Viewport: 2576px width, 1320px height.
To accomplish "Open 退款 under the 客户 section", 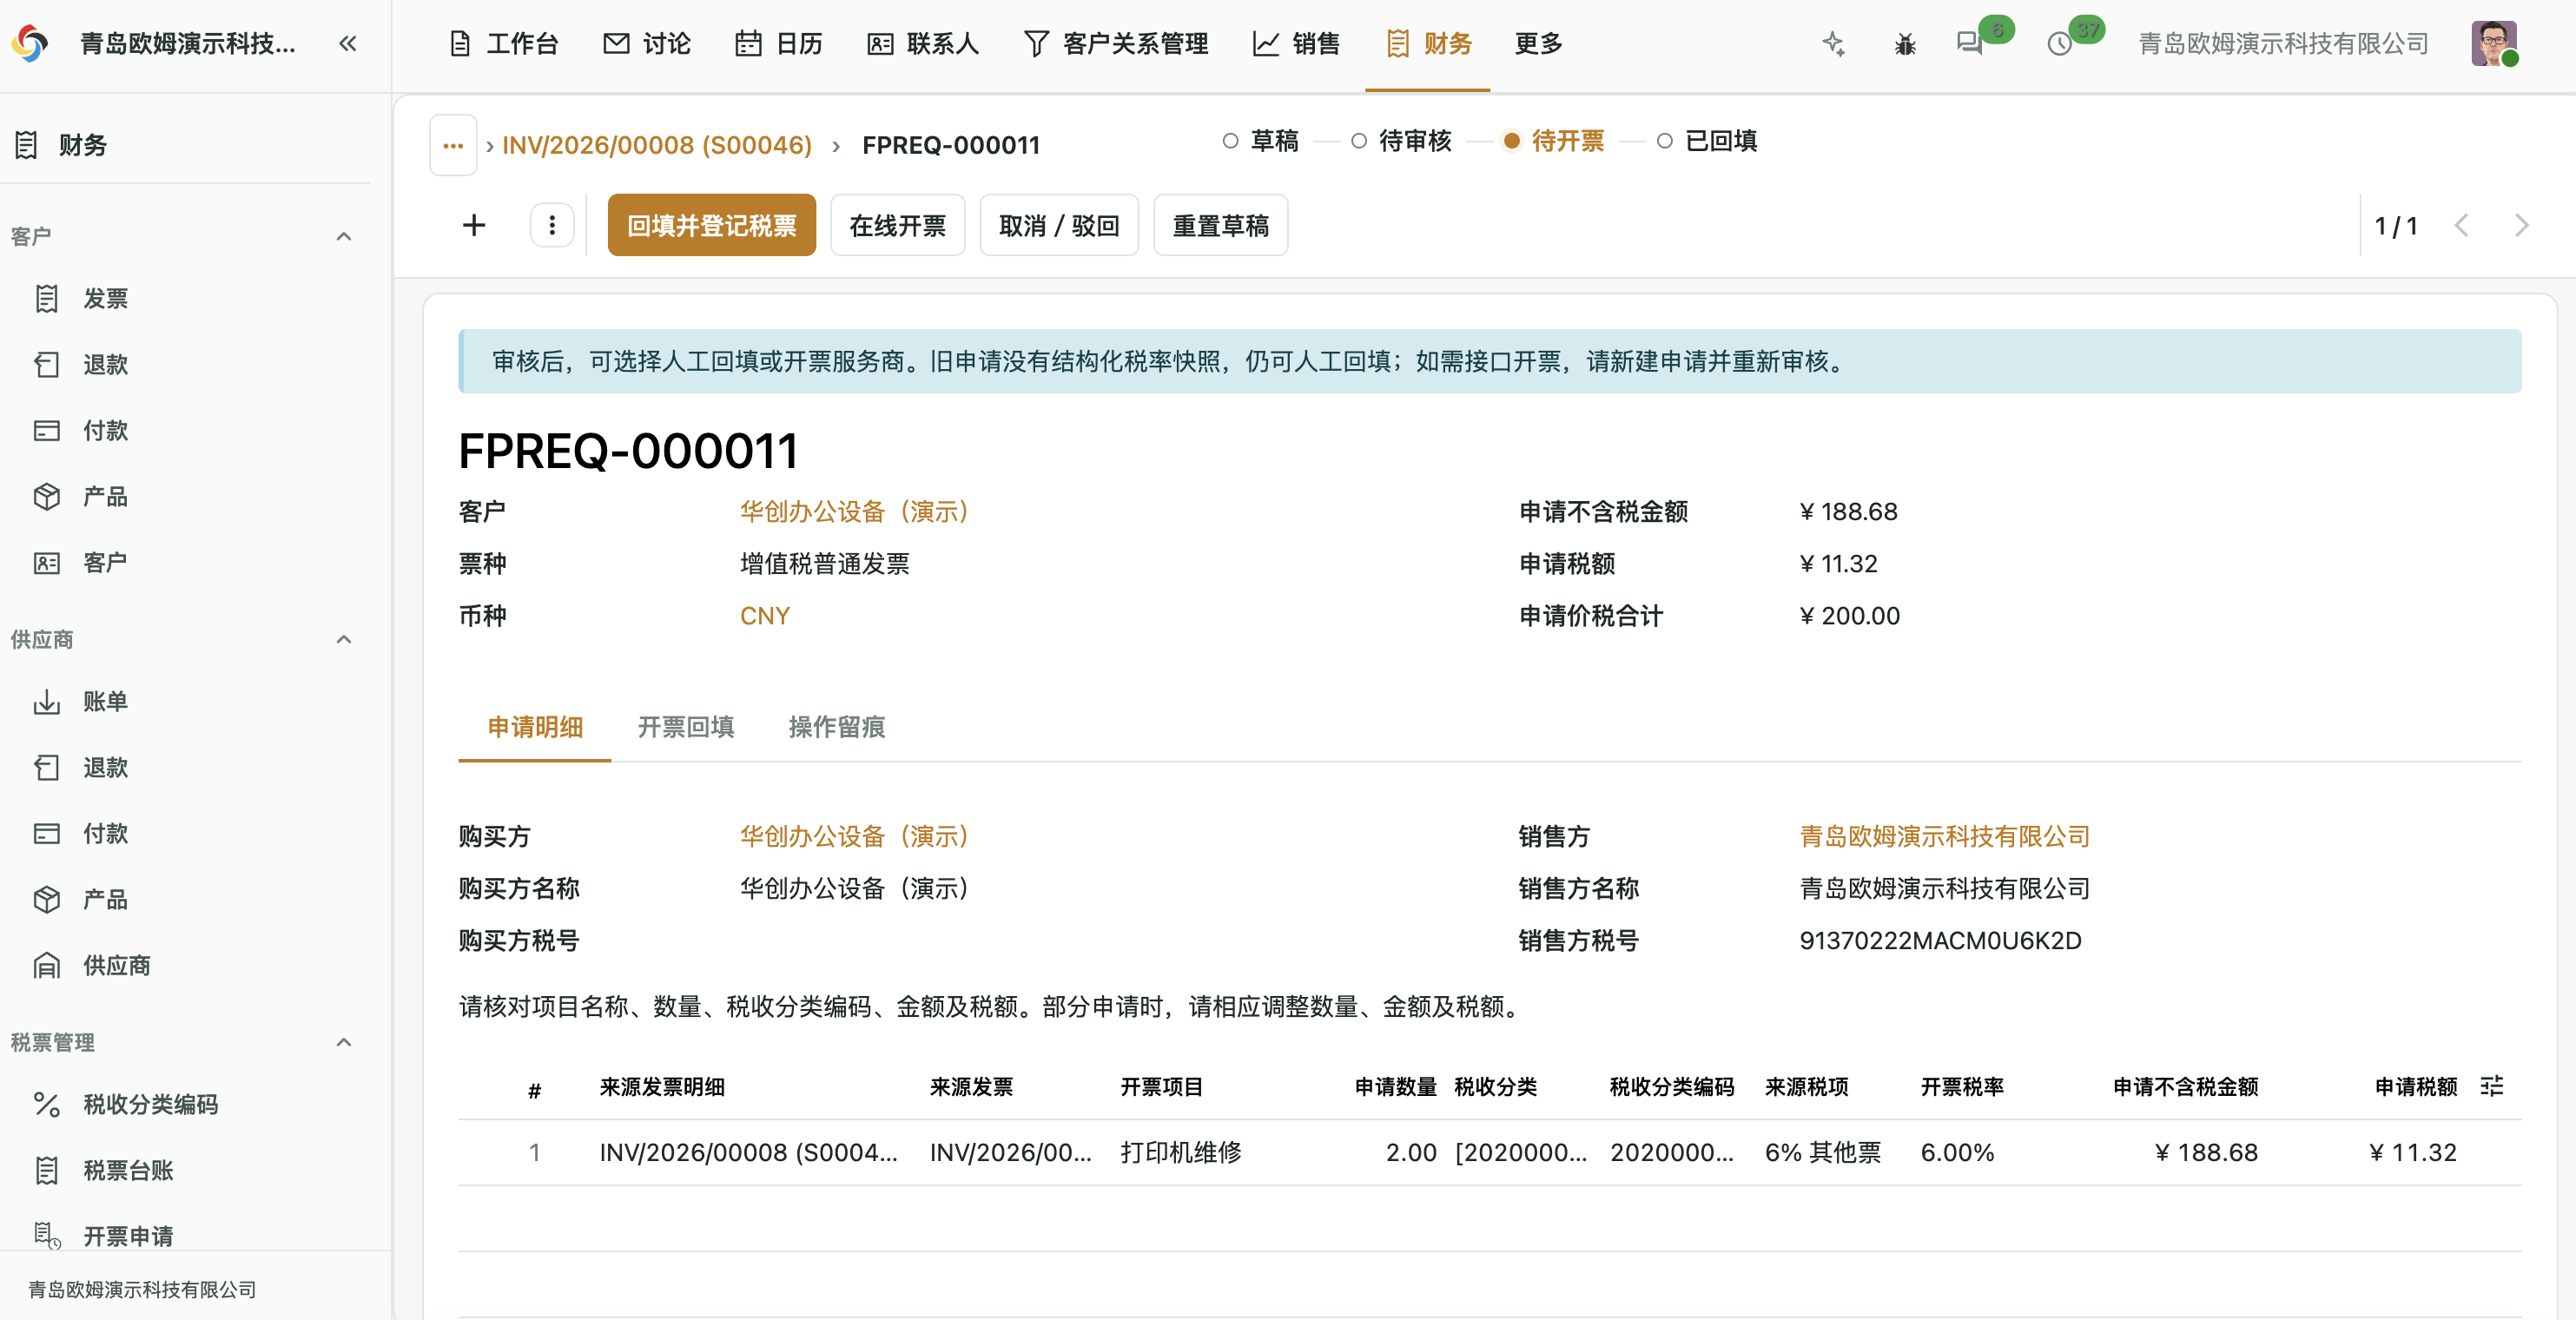I will click(x=105, y=364).
